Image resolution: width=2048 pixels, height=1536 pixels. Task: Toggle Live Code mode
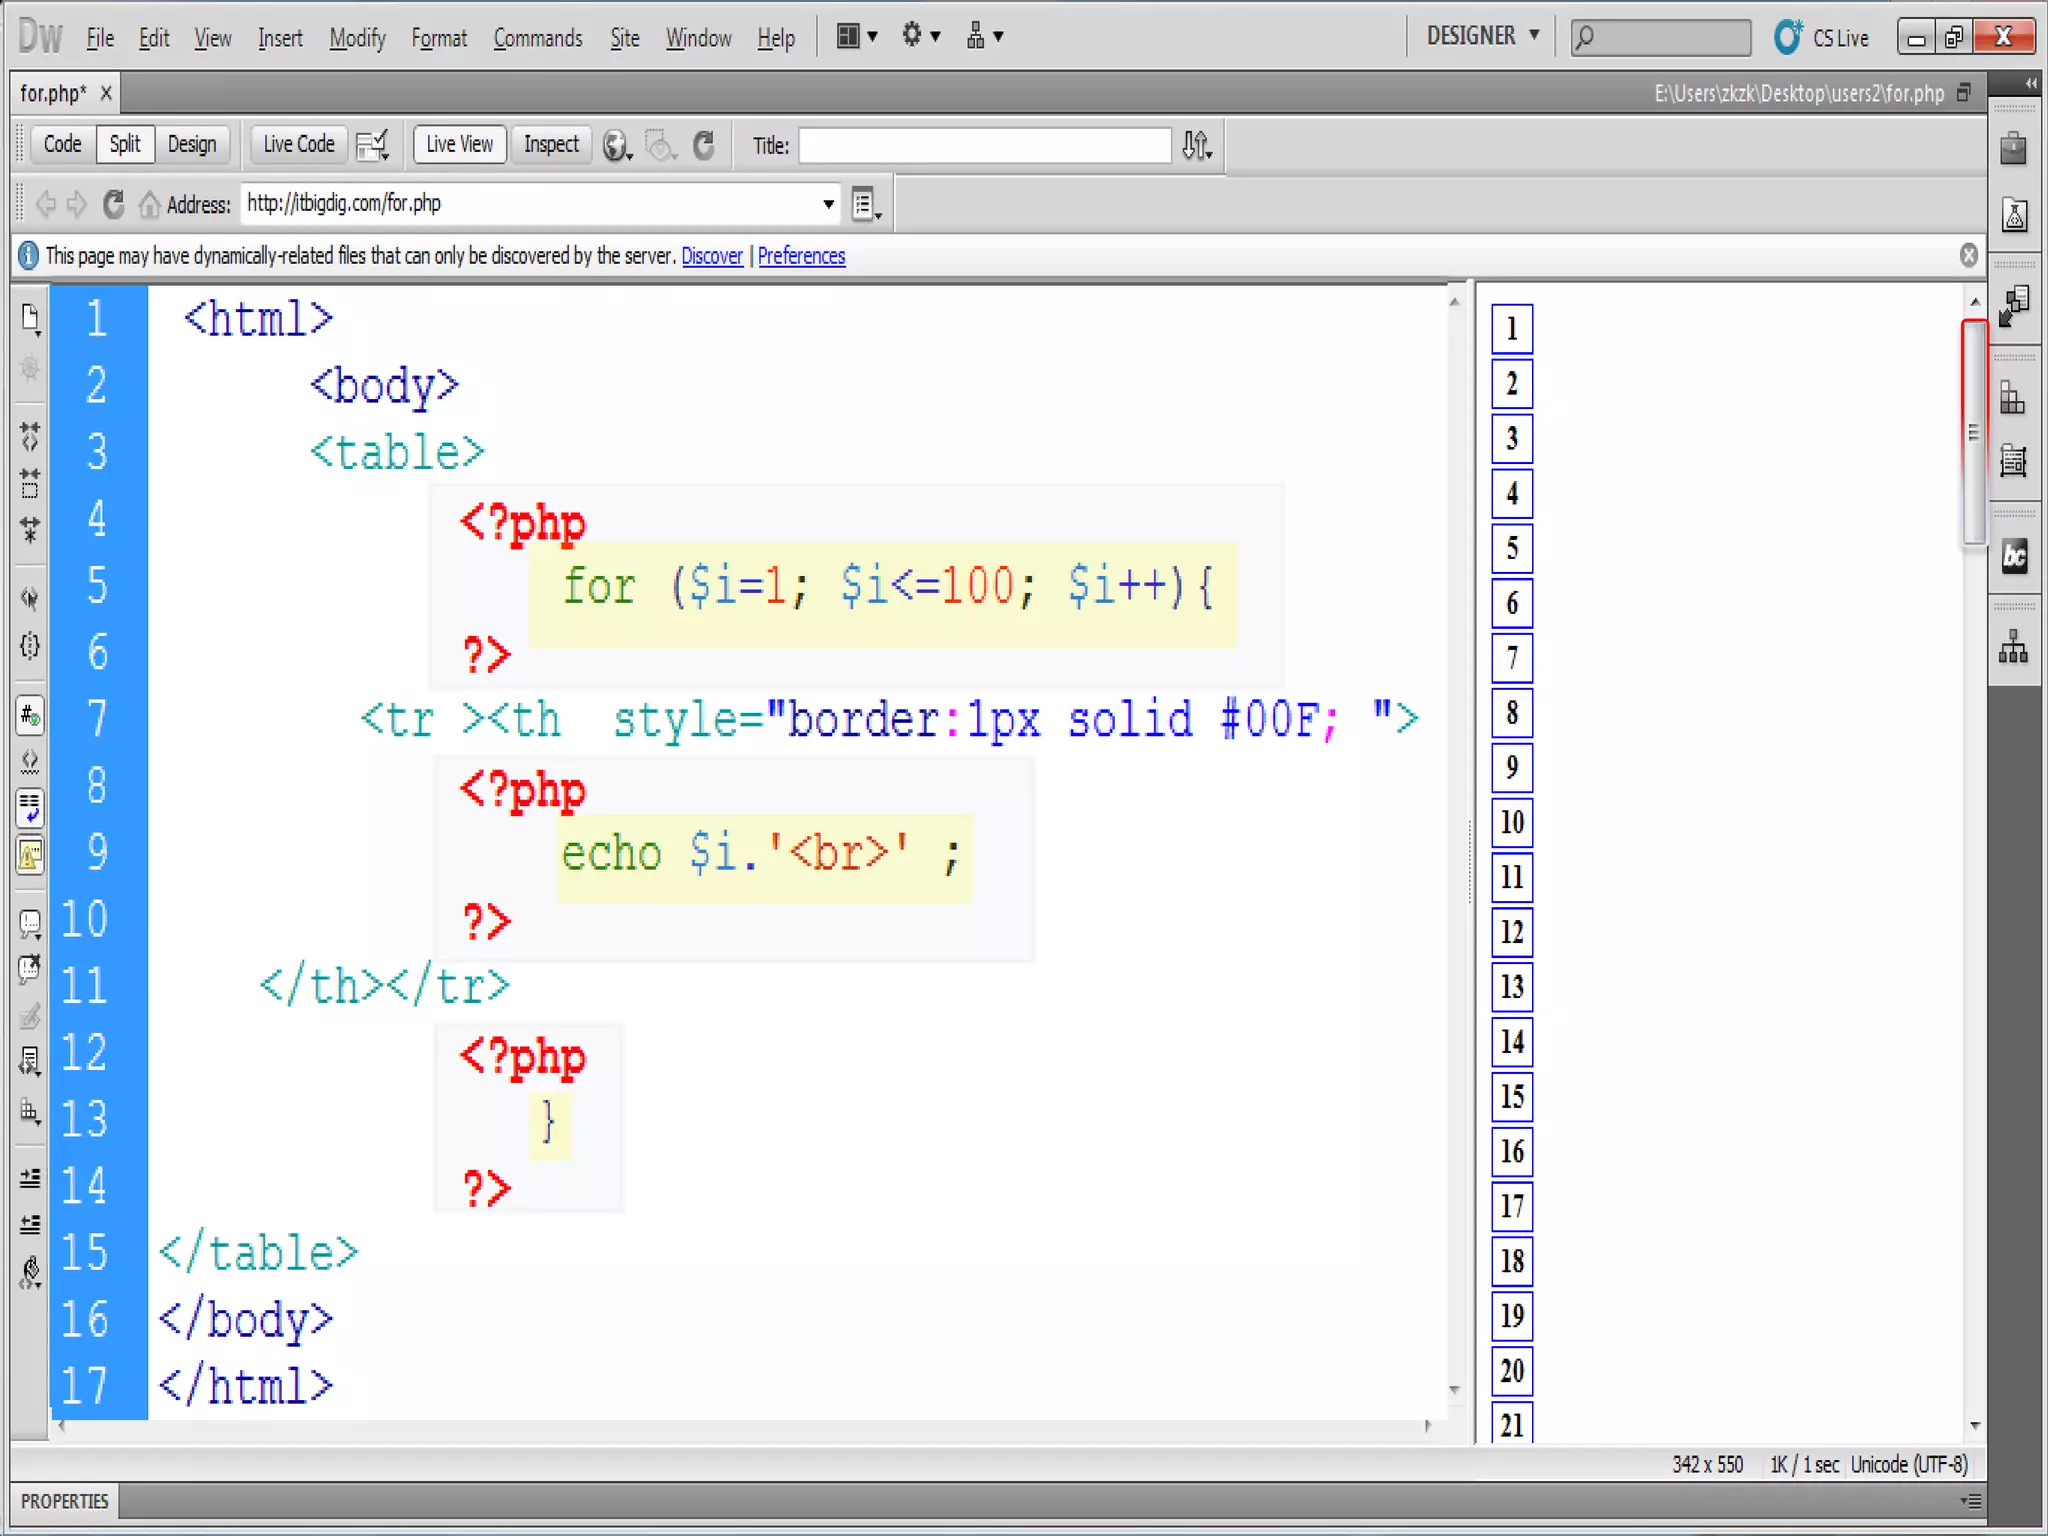pyautogui.click(x=298, y=145)
